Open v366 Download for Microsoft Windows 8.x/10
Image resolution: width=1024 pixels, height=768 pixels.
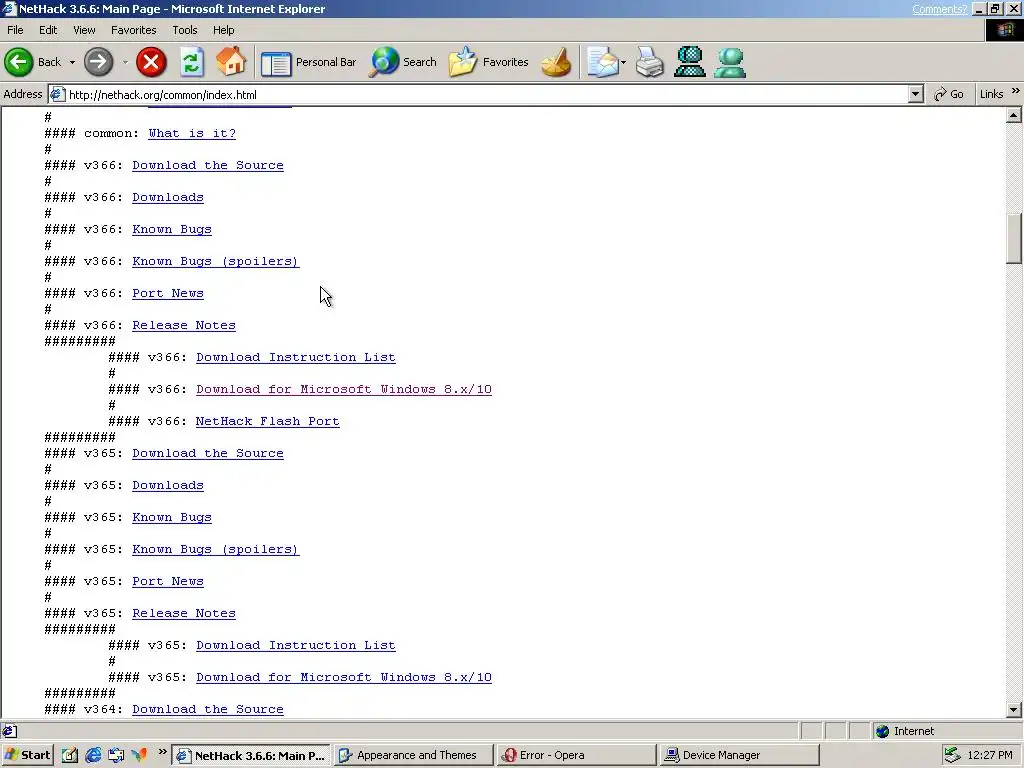pyautogui.click(x=344, y=389)
